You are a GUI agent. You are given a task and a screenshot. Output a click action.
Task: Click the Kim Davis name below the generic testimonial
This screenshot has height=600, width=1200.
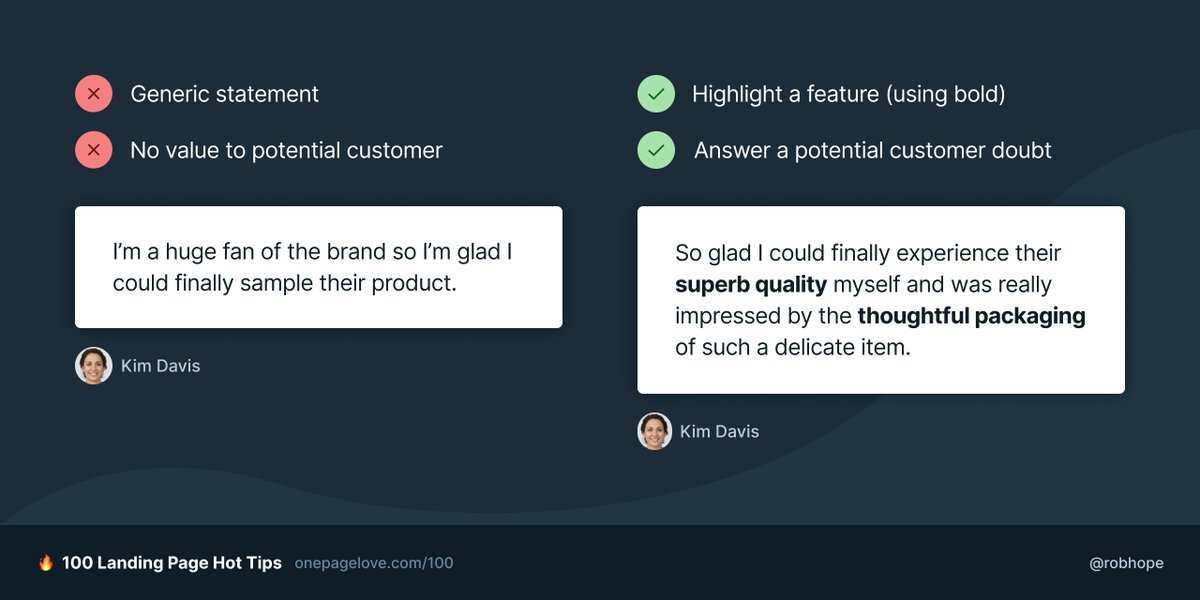coord(161,366)
